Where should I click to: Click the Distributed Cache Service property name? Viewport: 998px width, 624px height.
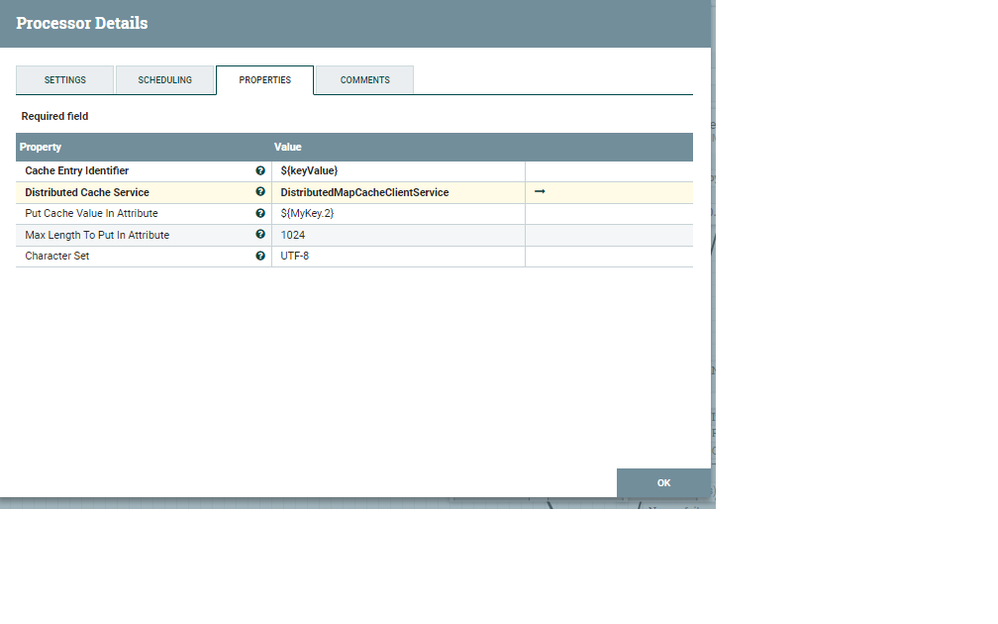pyautogui.click(x=87, y=192)
